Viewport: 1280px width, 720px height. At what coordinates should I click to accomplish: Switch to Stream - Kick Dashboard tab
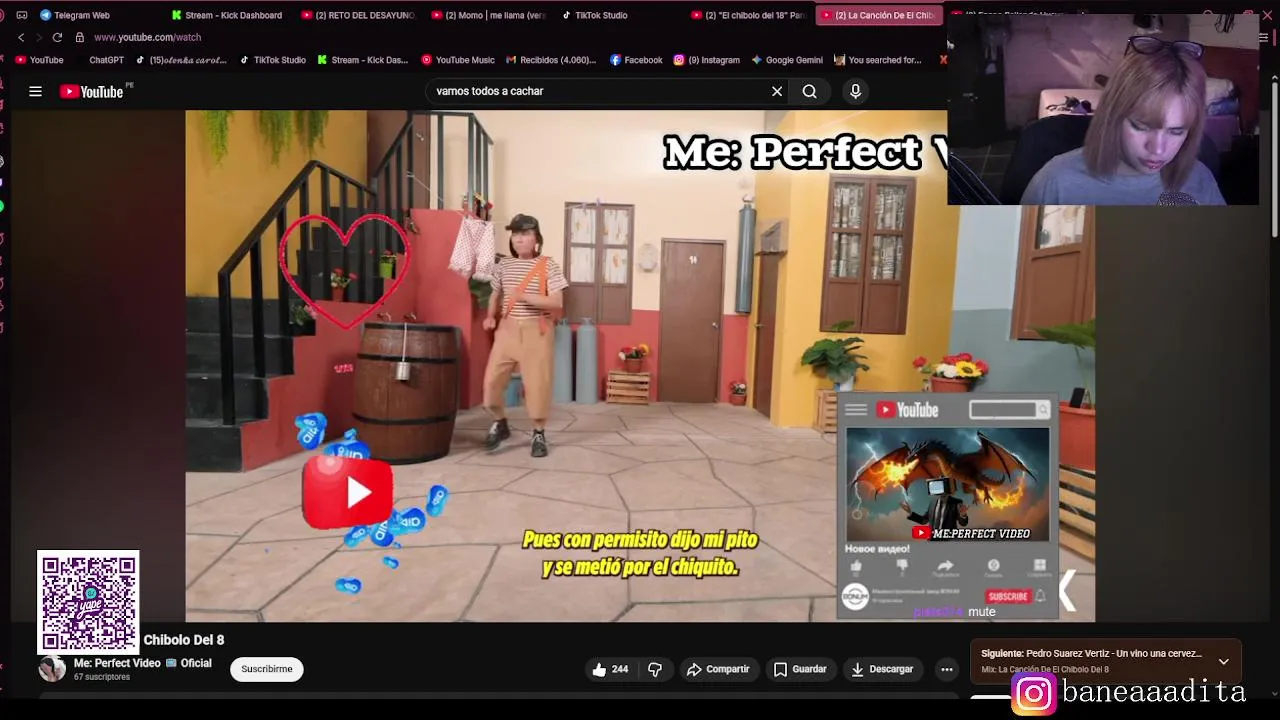pos(227,15)
